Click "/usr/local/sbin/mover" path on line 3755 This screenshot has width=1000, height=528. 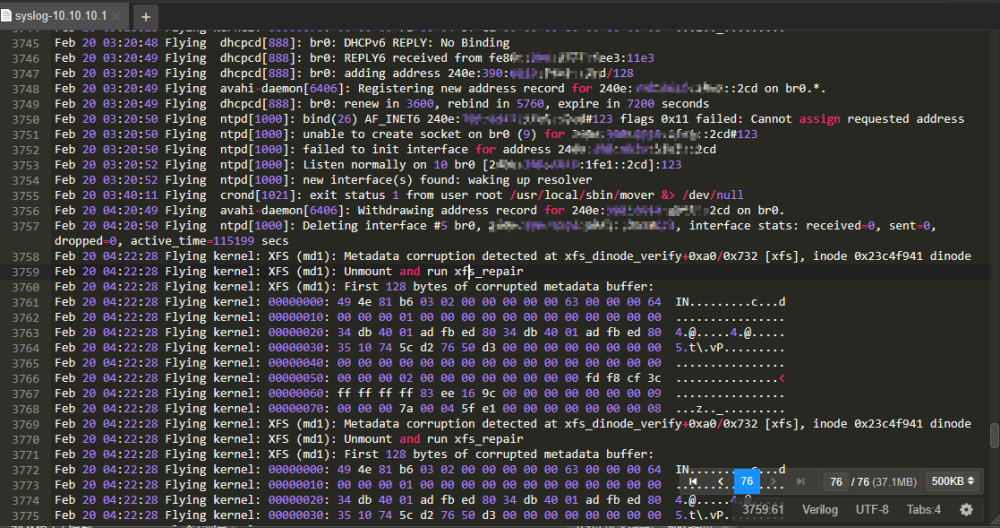click(582, 195)
